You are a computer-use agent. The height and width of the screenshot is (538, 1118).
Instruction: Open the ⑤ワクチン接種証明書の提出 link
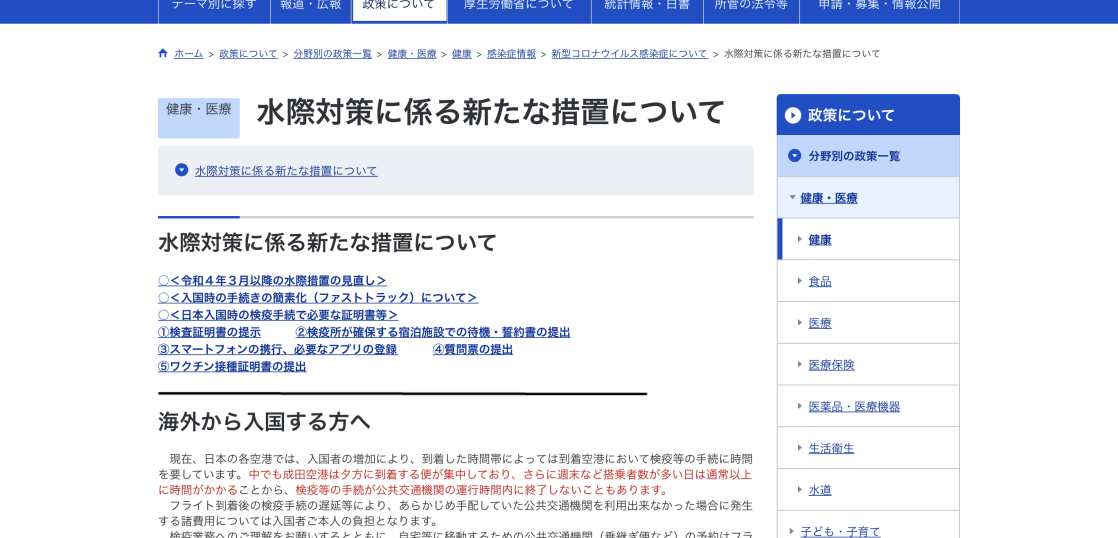click(232, 367)
